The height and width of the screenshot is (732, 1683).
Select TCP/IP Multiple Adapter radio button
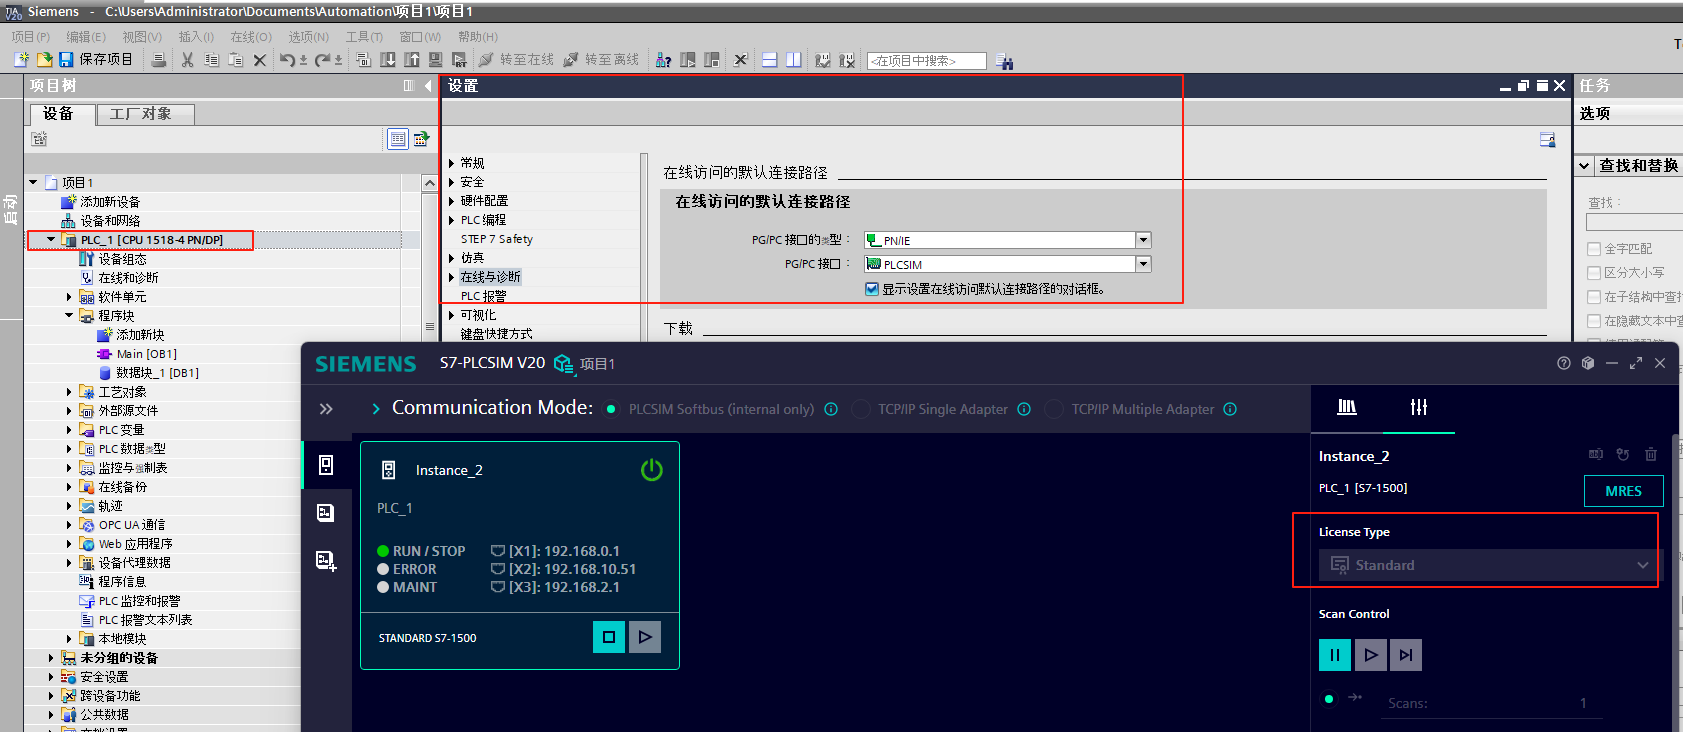coord(1054,409)
